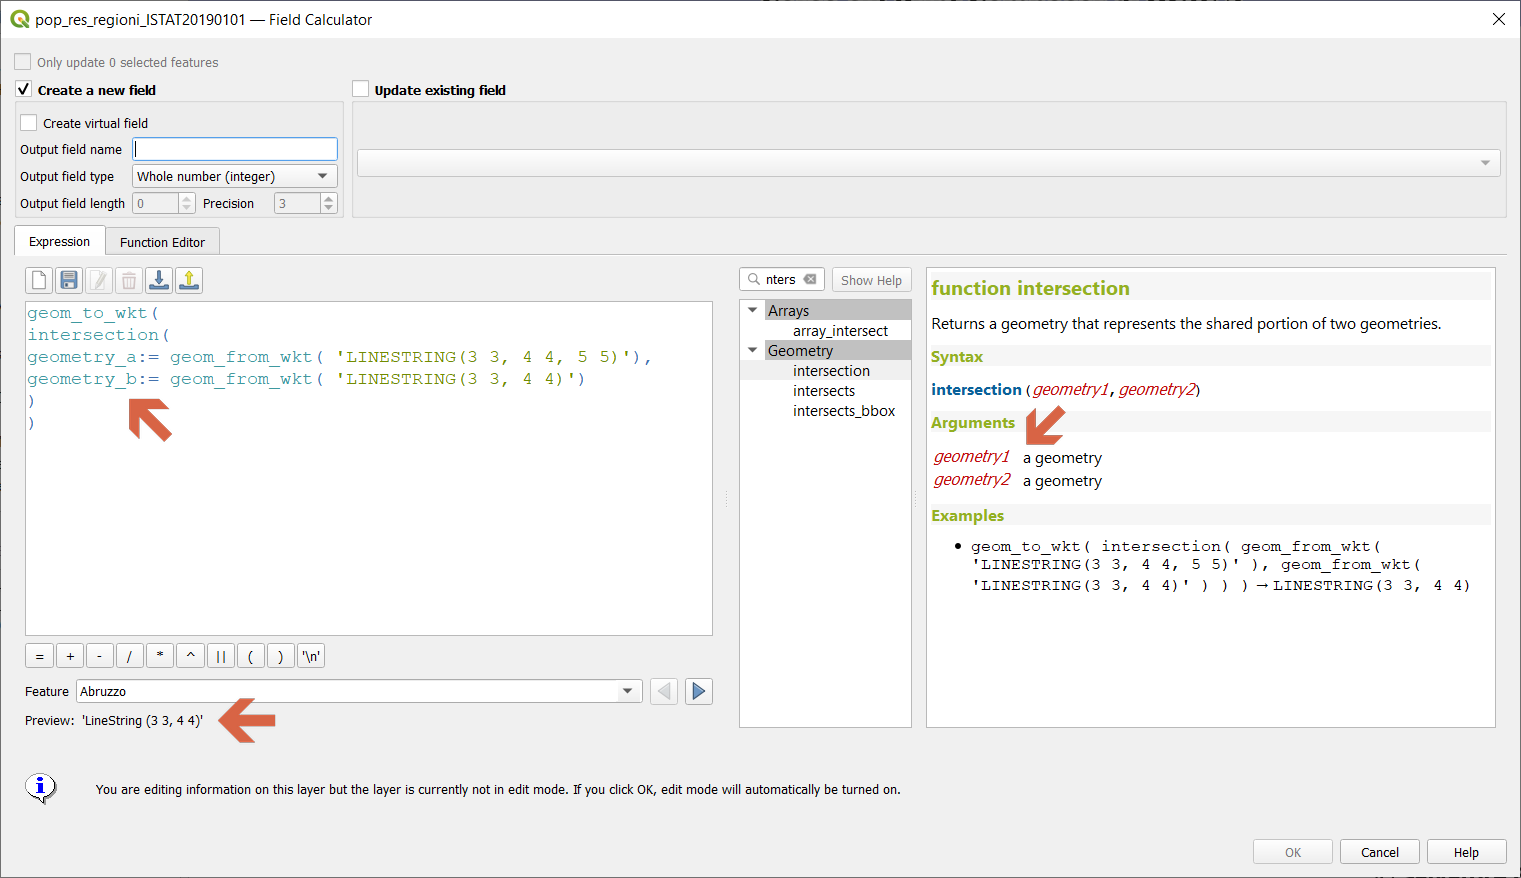Uncheck the Create a new field checkbox
Image resolution: width=1521 pixels, height=878 pixels.
tap(22, 89)
